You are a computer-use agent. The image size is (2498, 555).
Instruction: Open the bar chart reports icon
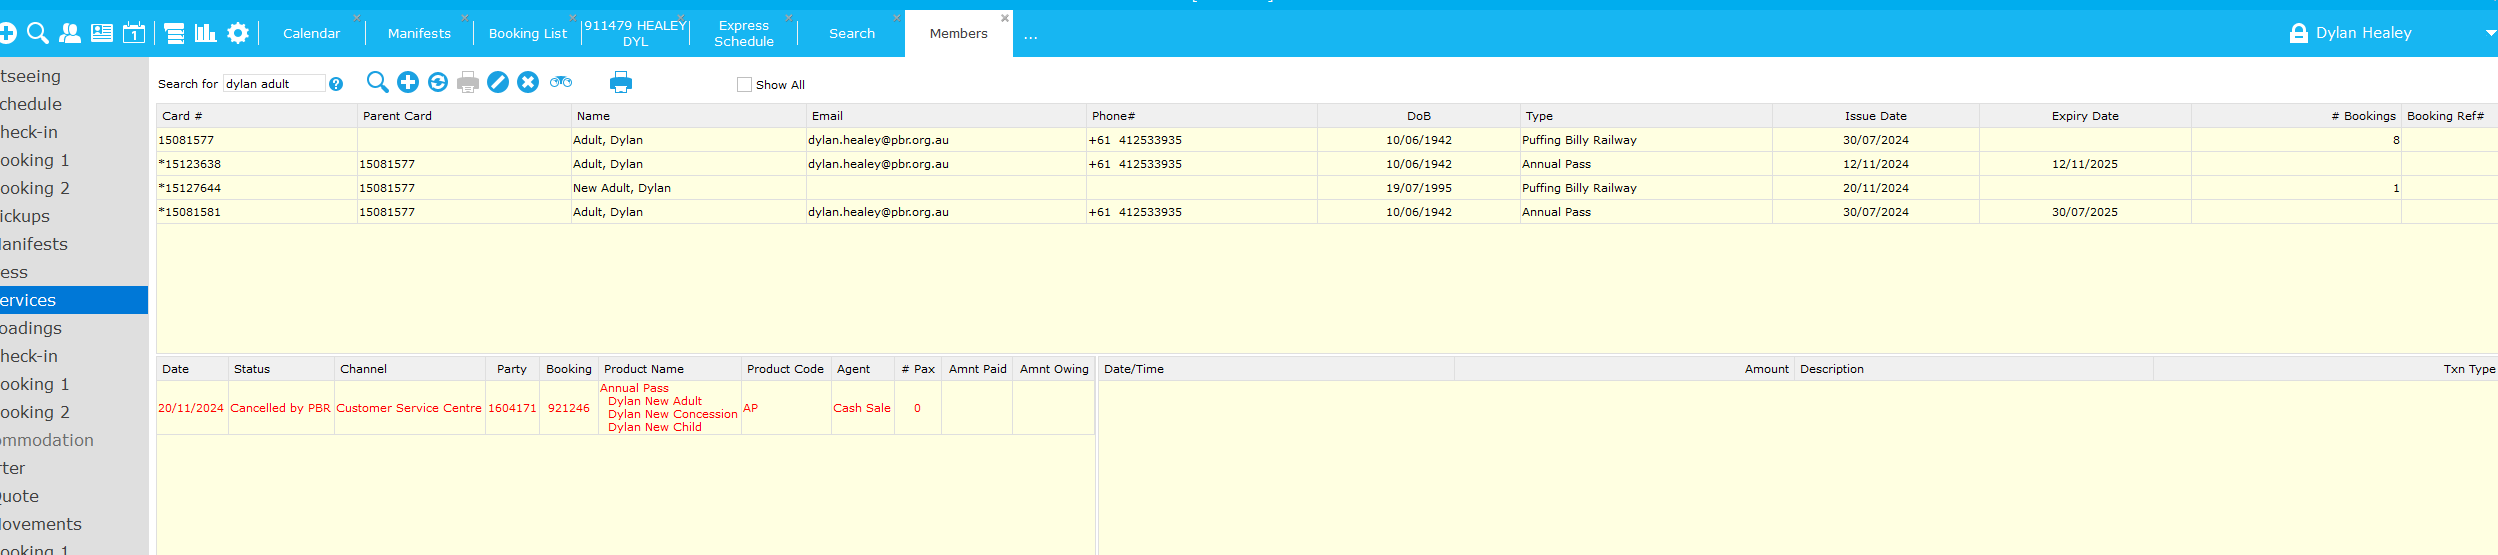(206, 33)
